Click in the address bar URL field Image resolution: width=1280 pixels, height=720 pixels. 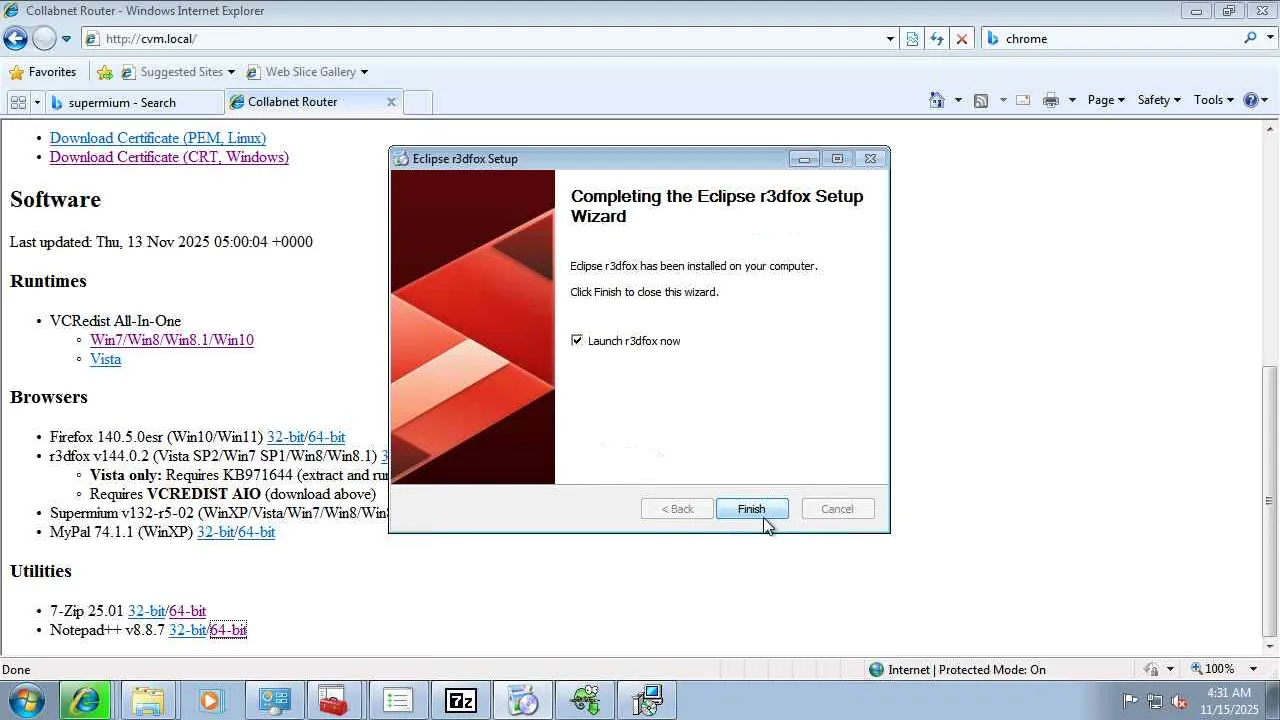490,39
